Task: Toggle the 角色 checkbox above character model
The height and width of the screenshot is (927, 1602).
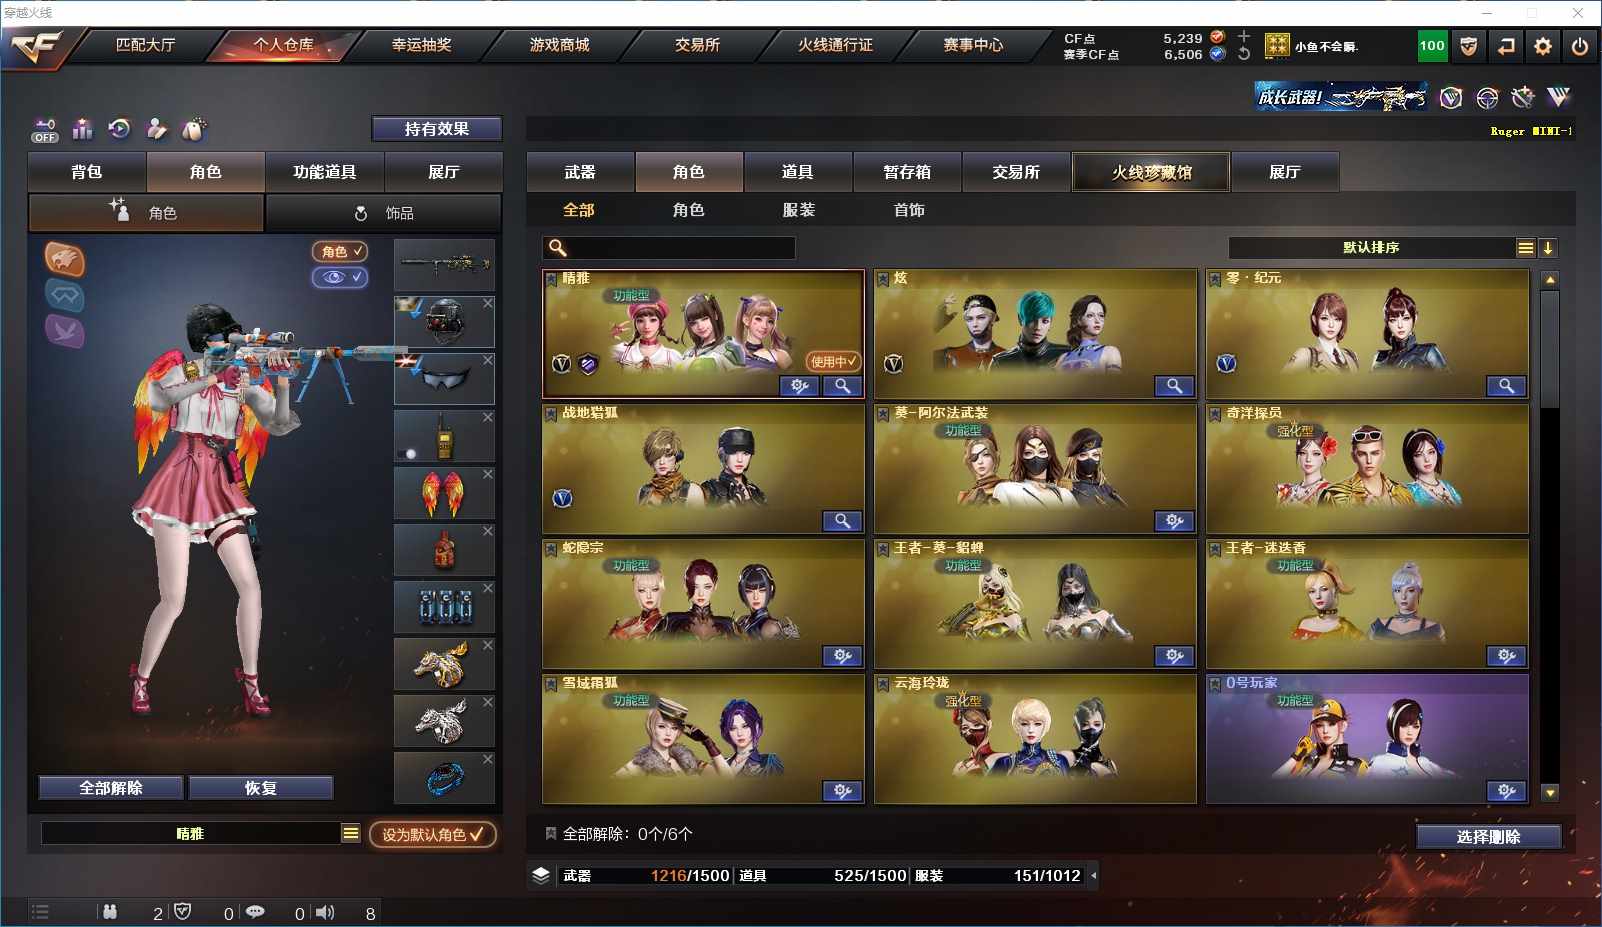Action: point(340,251)
